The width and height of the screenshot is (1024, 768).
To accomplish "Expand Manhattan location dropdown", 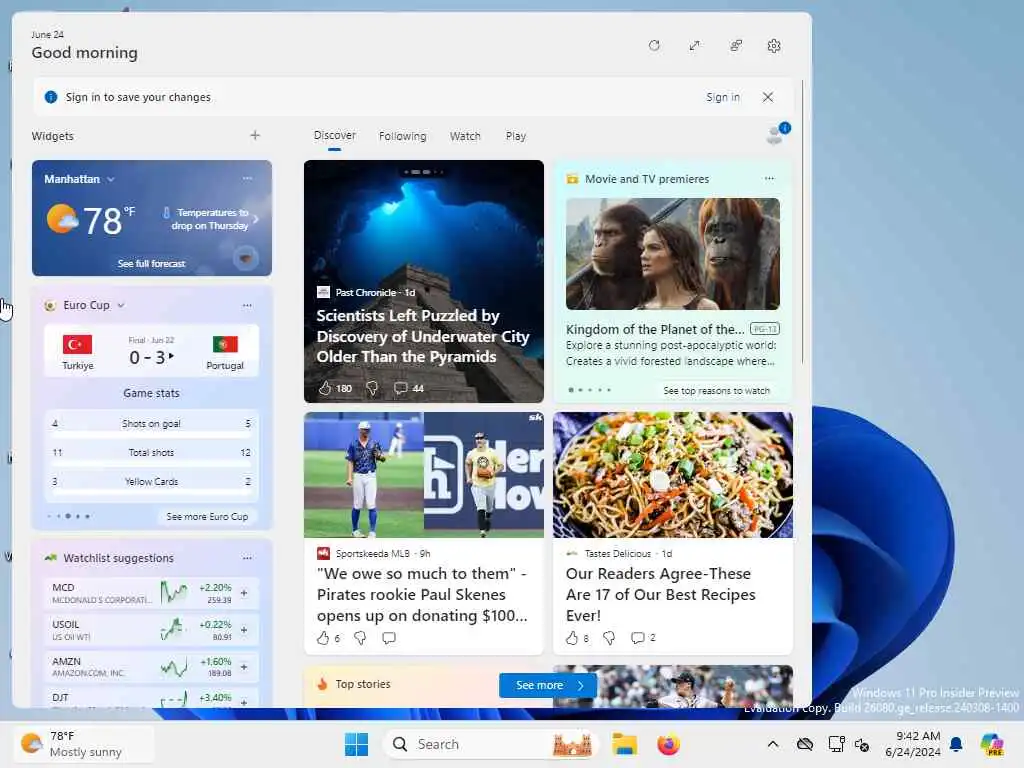I will click(x=110, y=179).
